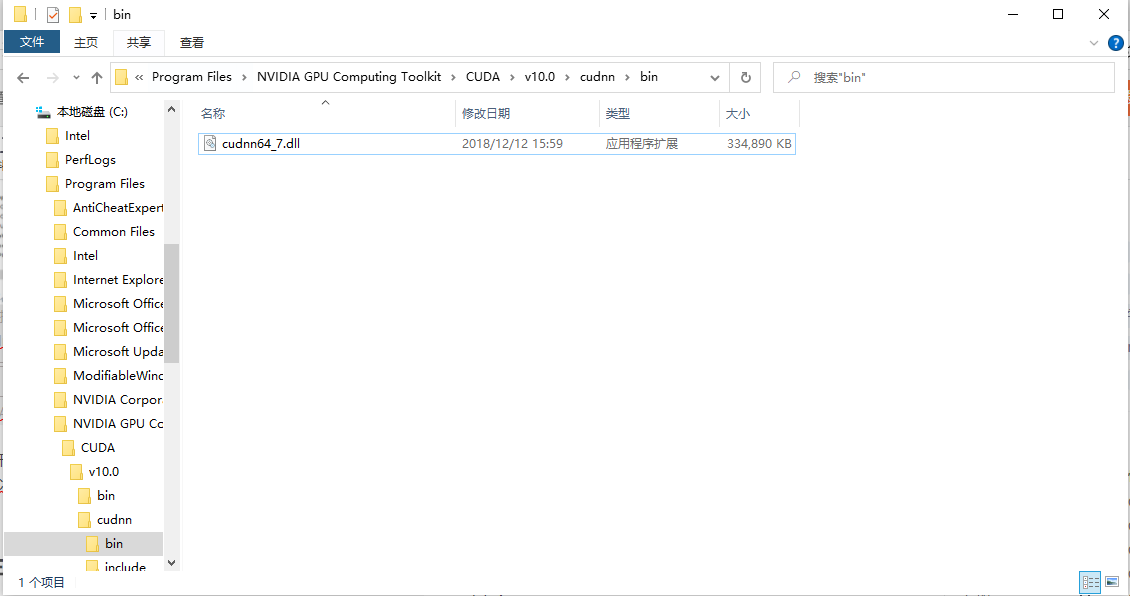Click the Back navigation arrow
The width and height of the screenshot is (1130, 596).
(23, 78)
